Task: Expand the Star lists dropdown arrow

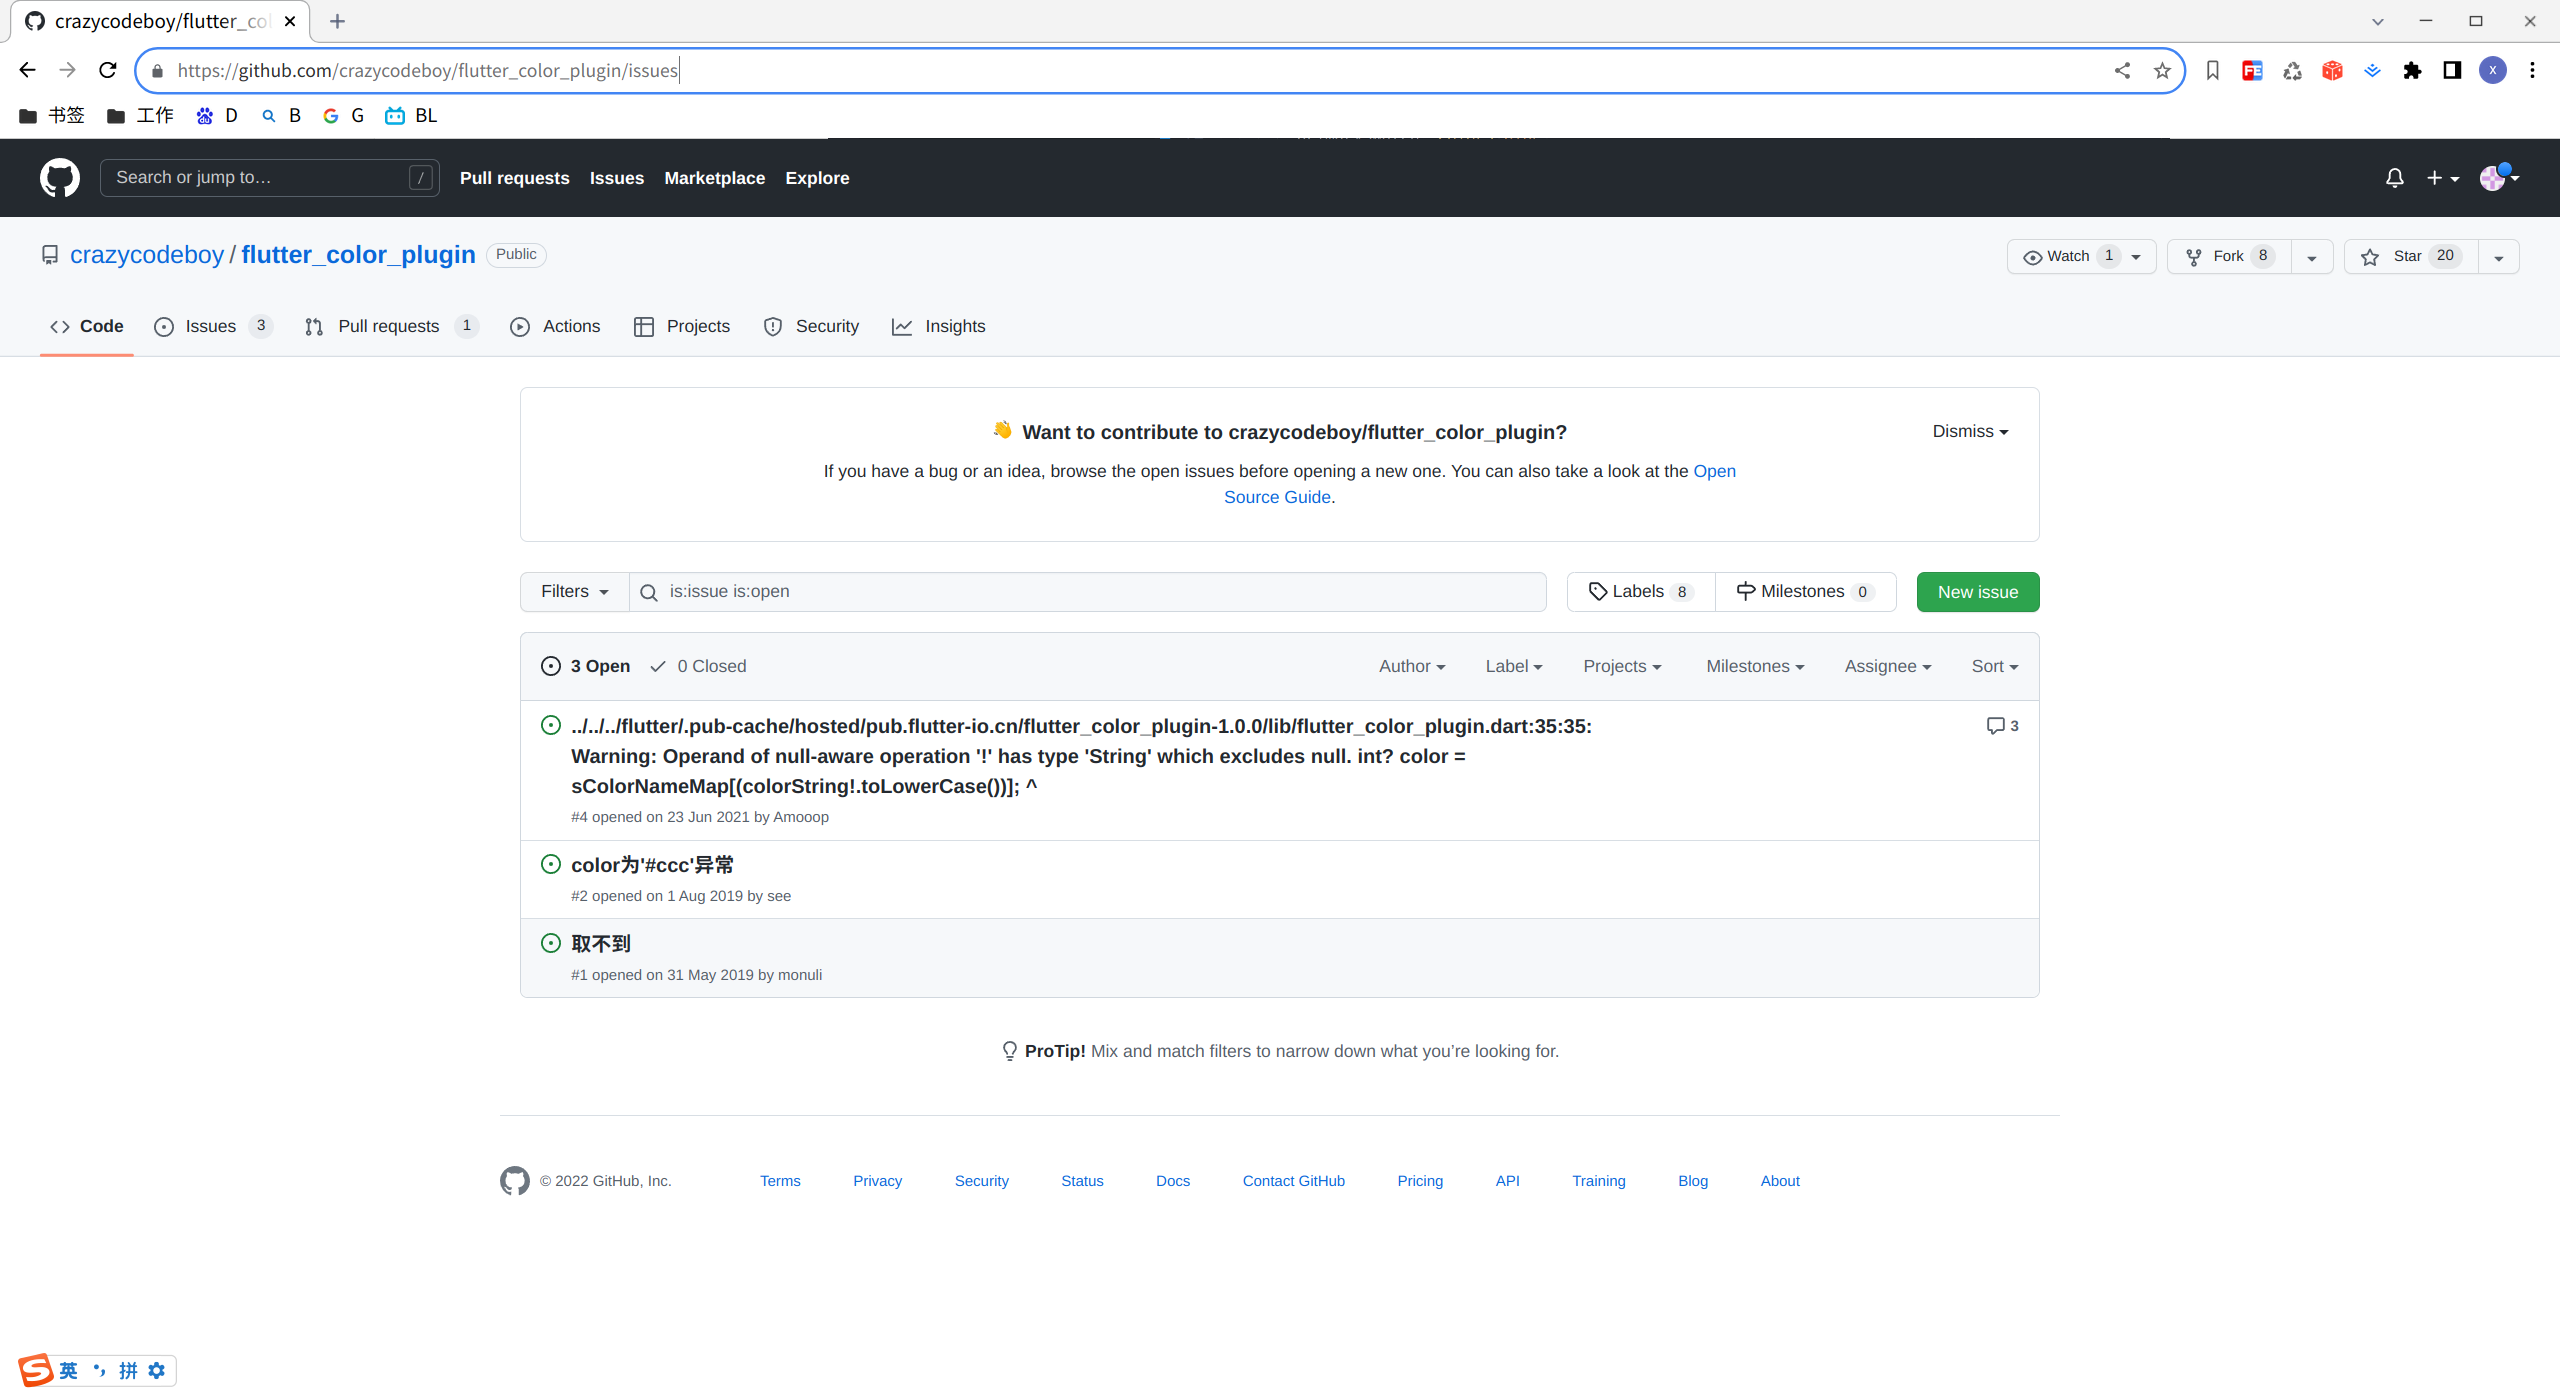Action: pos(2499,257)
